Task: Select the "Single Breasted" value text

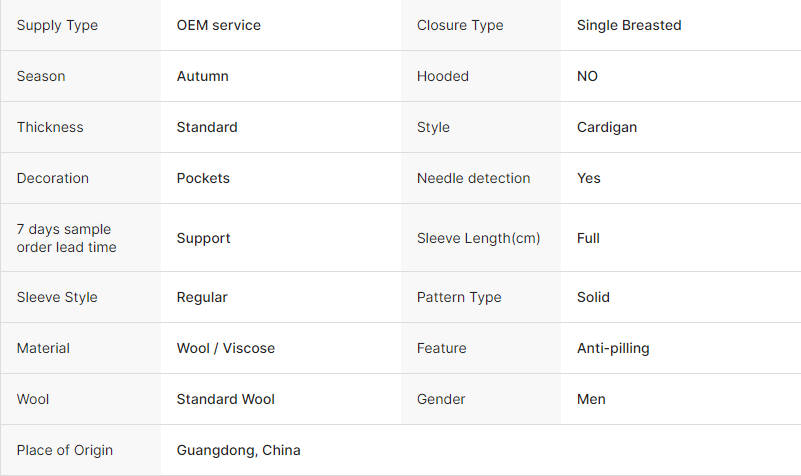Action: [629, 25]
